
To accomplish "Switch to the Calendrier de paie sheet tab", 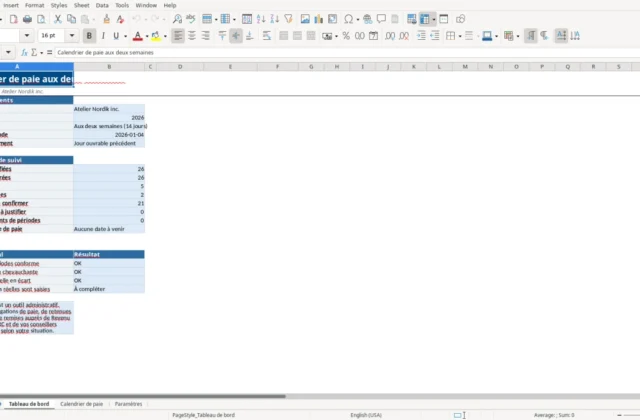I will point(82,404).
